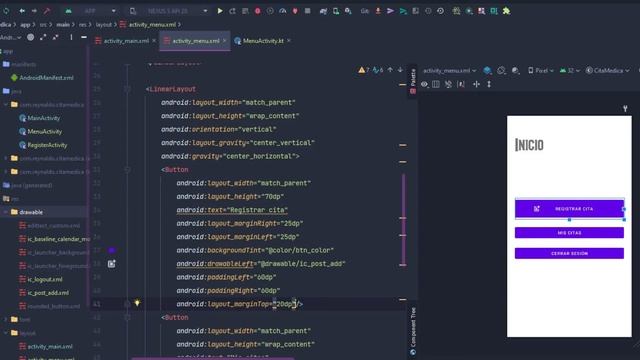Click the pack/expand horizontally icon in design toolbar

(476, 84)
